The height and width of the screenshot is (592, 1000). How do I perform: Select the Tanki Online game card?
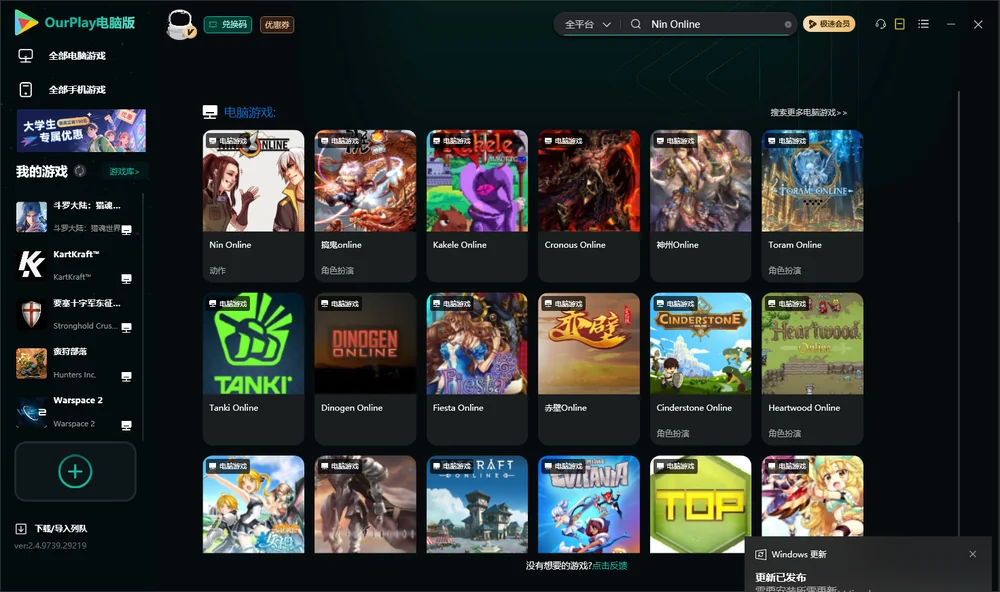254,369
